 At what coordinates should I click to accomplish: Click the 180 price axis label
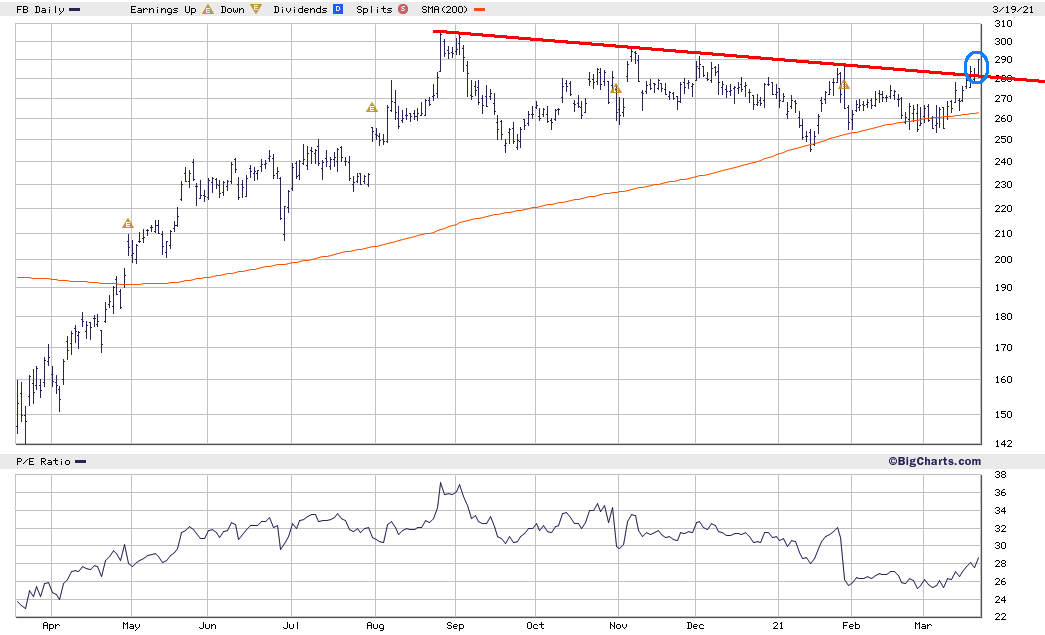(x=1003, y=317)
